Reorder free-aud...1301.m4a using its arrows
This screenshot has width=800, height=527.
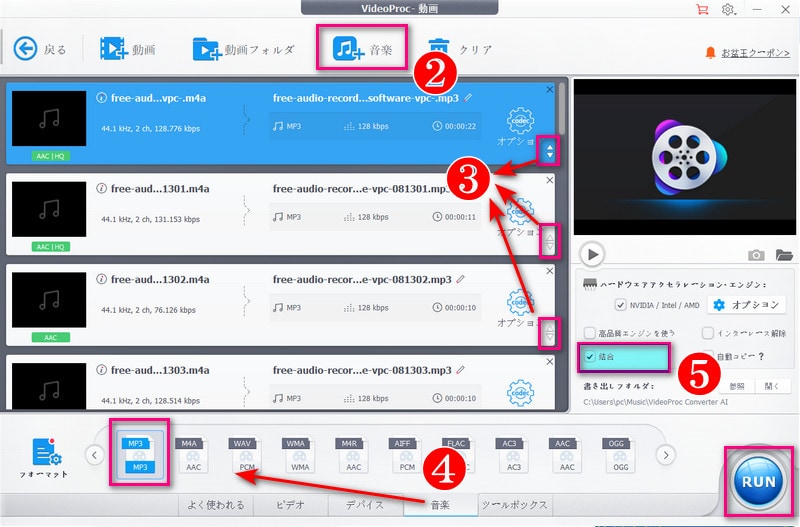tap(549, 242)
